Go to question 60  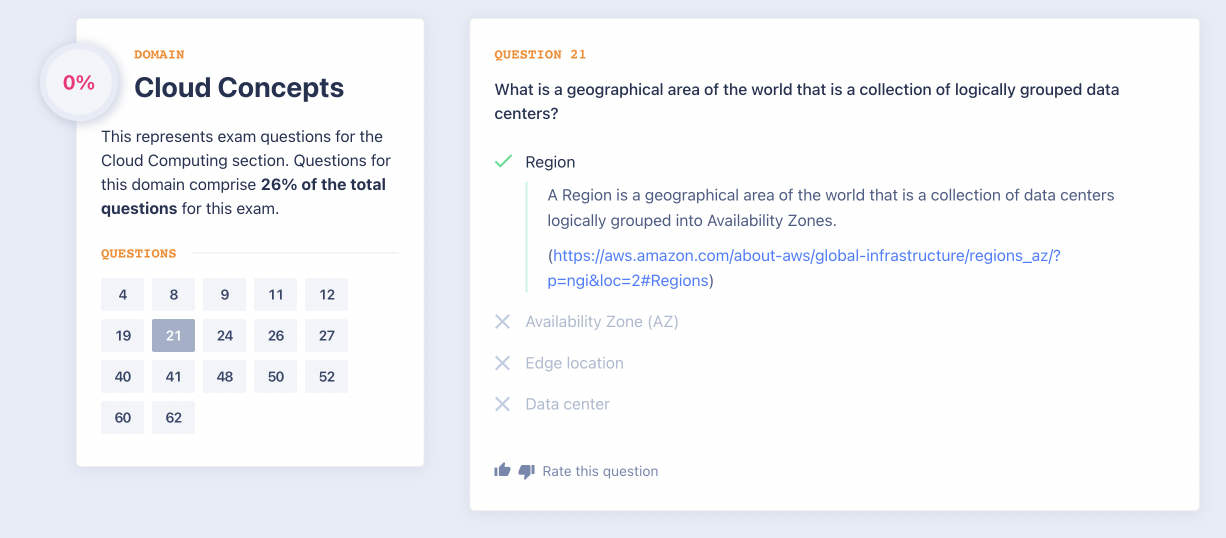click(123, 418)
